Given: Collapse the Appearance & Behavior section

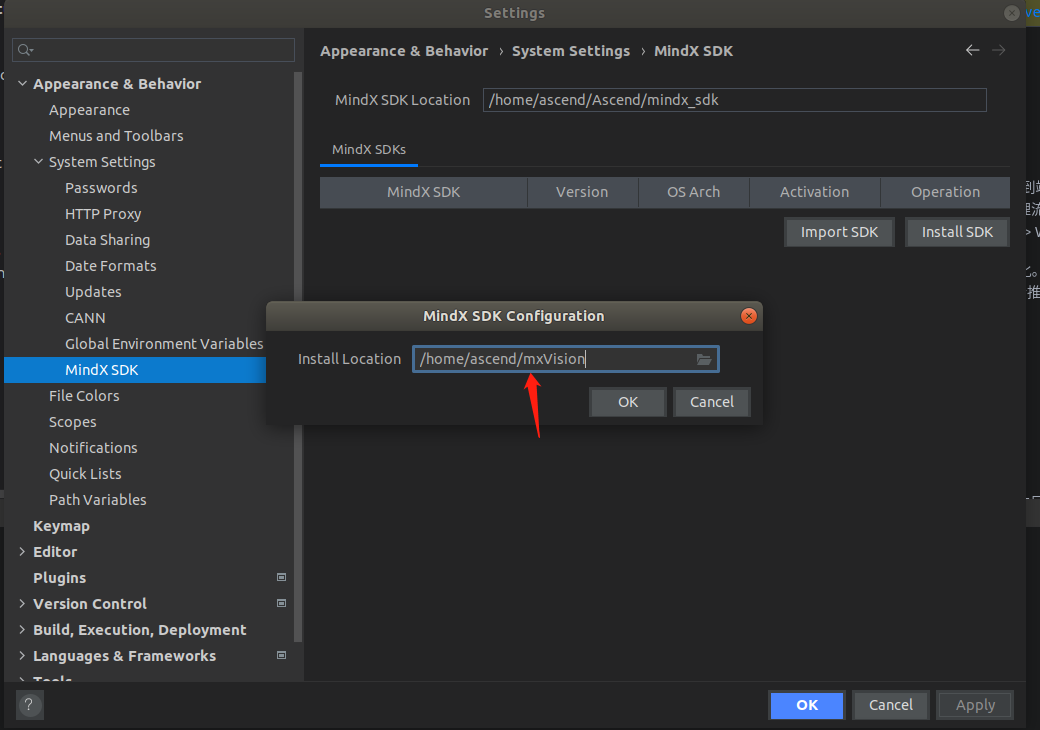Looking at the screenshot, I should pyautogui.click(x=22, y=84).
